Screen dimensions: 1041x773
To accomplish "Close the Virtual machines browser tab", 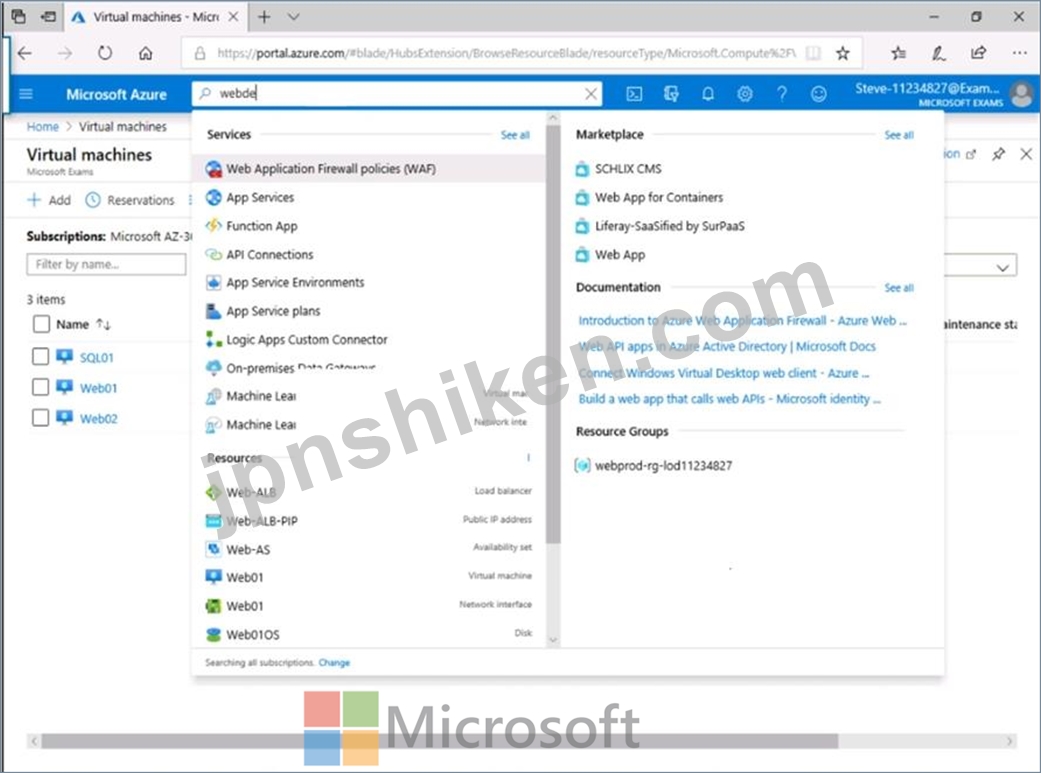I will [x=233, y=17].
